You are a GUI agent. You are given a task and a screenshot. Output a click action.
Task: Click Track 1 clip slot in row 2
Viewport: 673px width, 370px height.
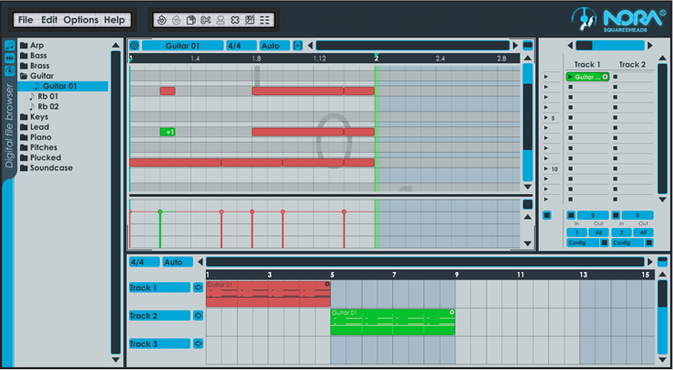[x=570, y=87]
